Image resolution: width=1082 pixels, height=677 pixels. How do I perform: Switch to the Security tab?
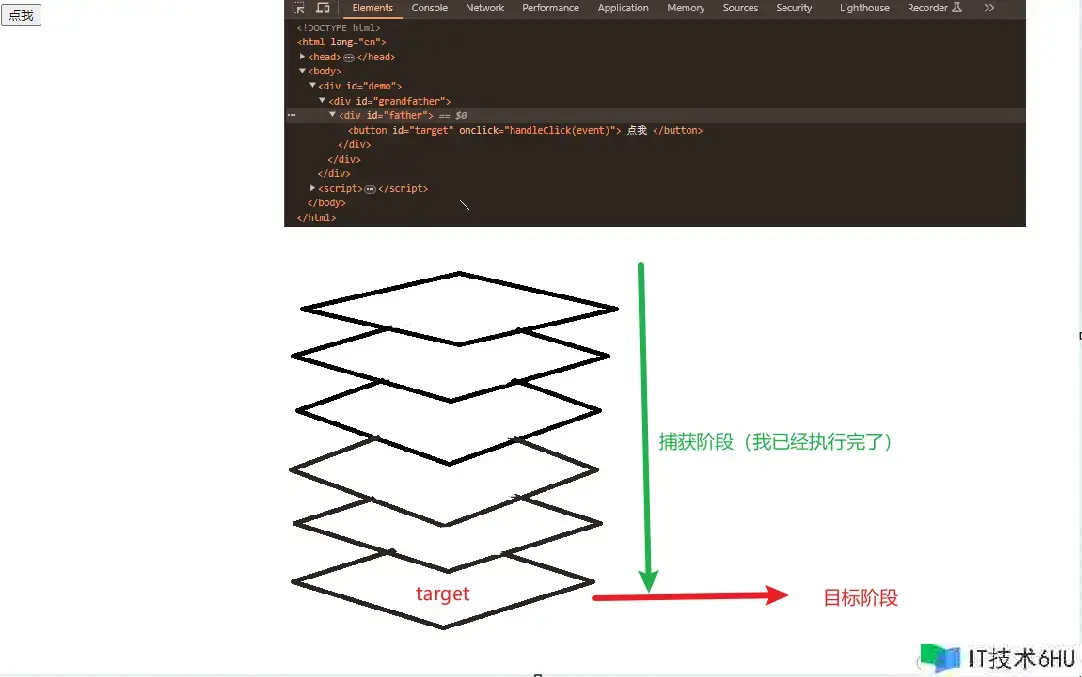click(794, 8)
